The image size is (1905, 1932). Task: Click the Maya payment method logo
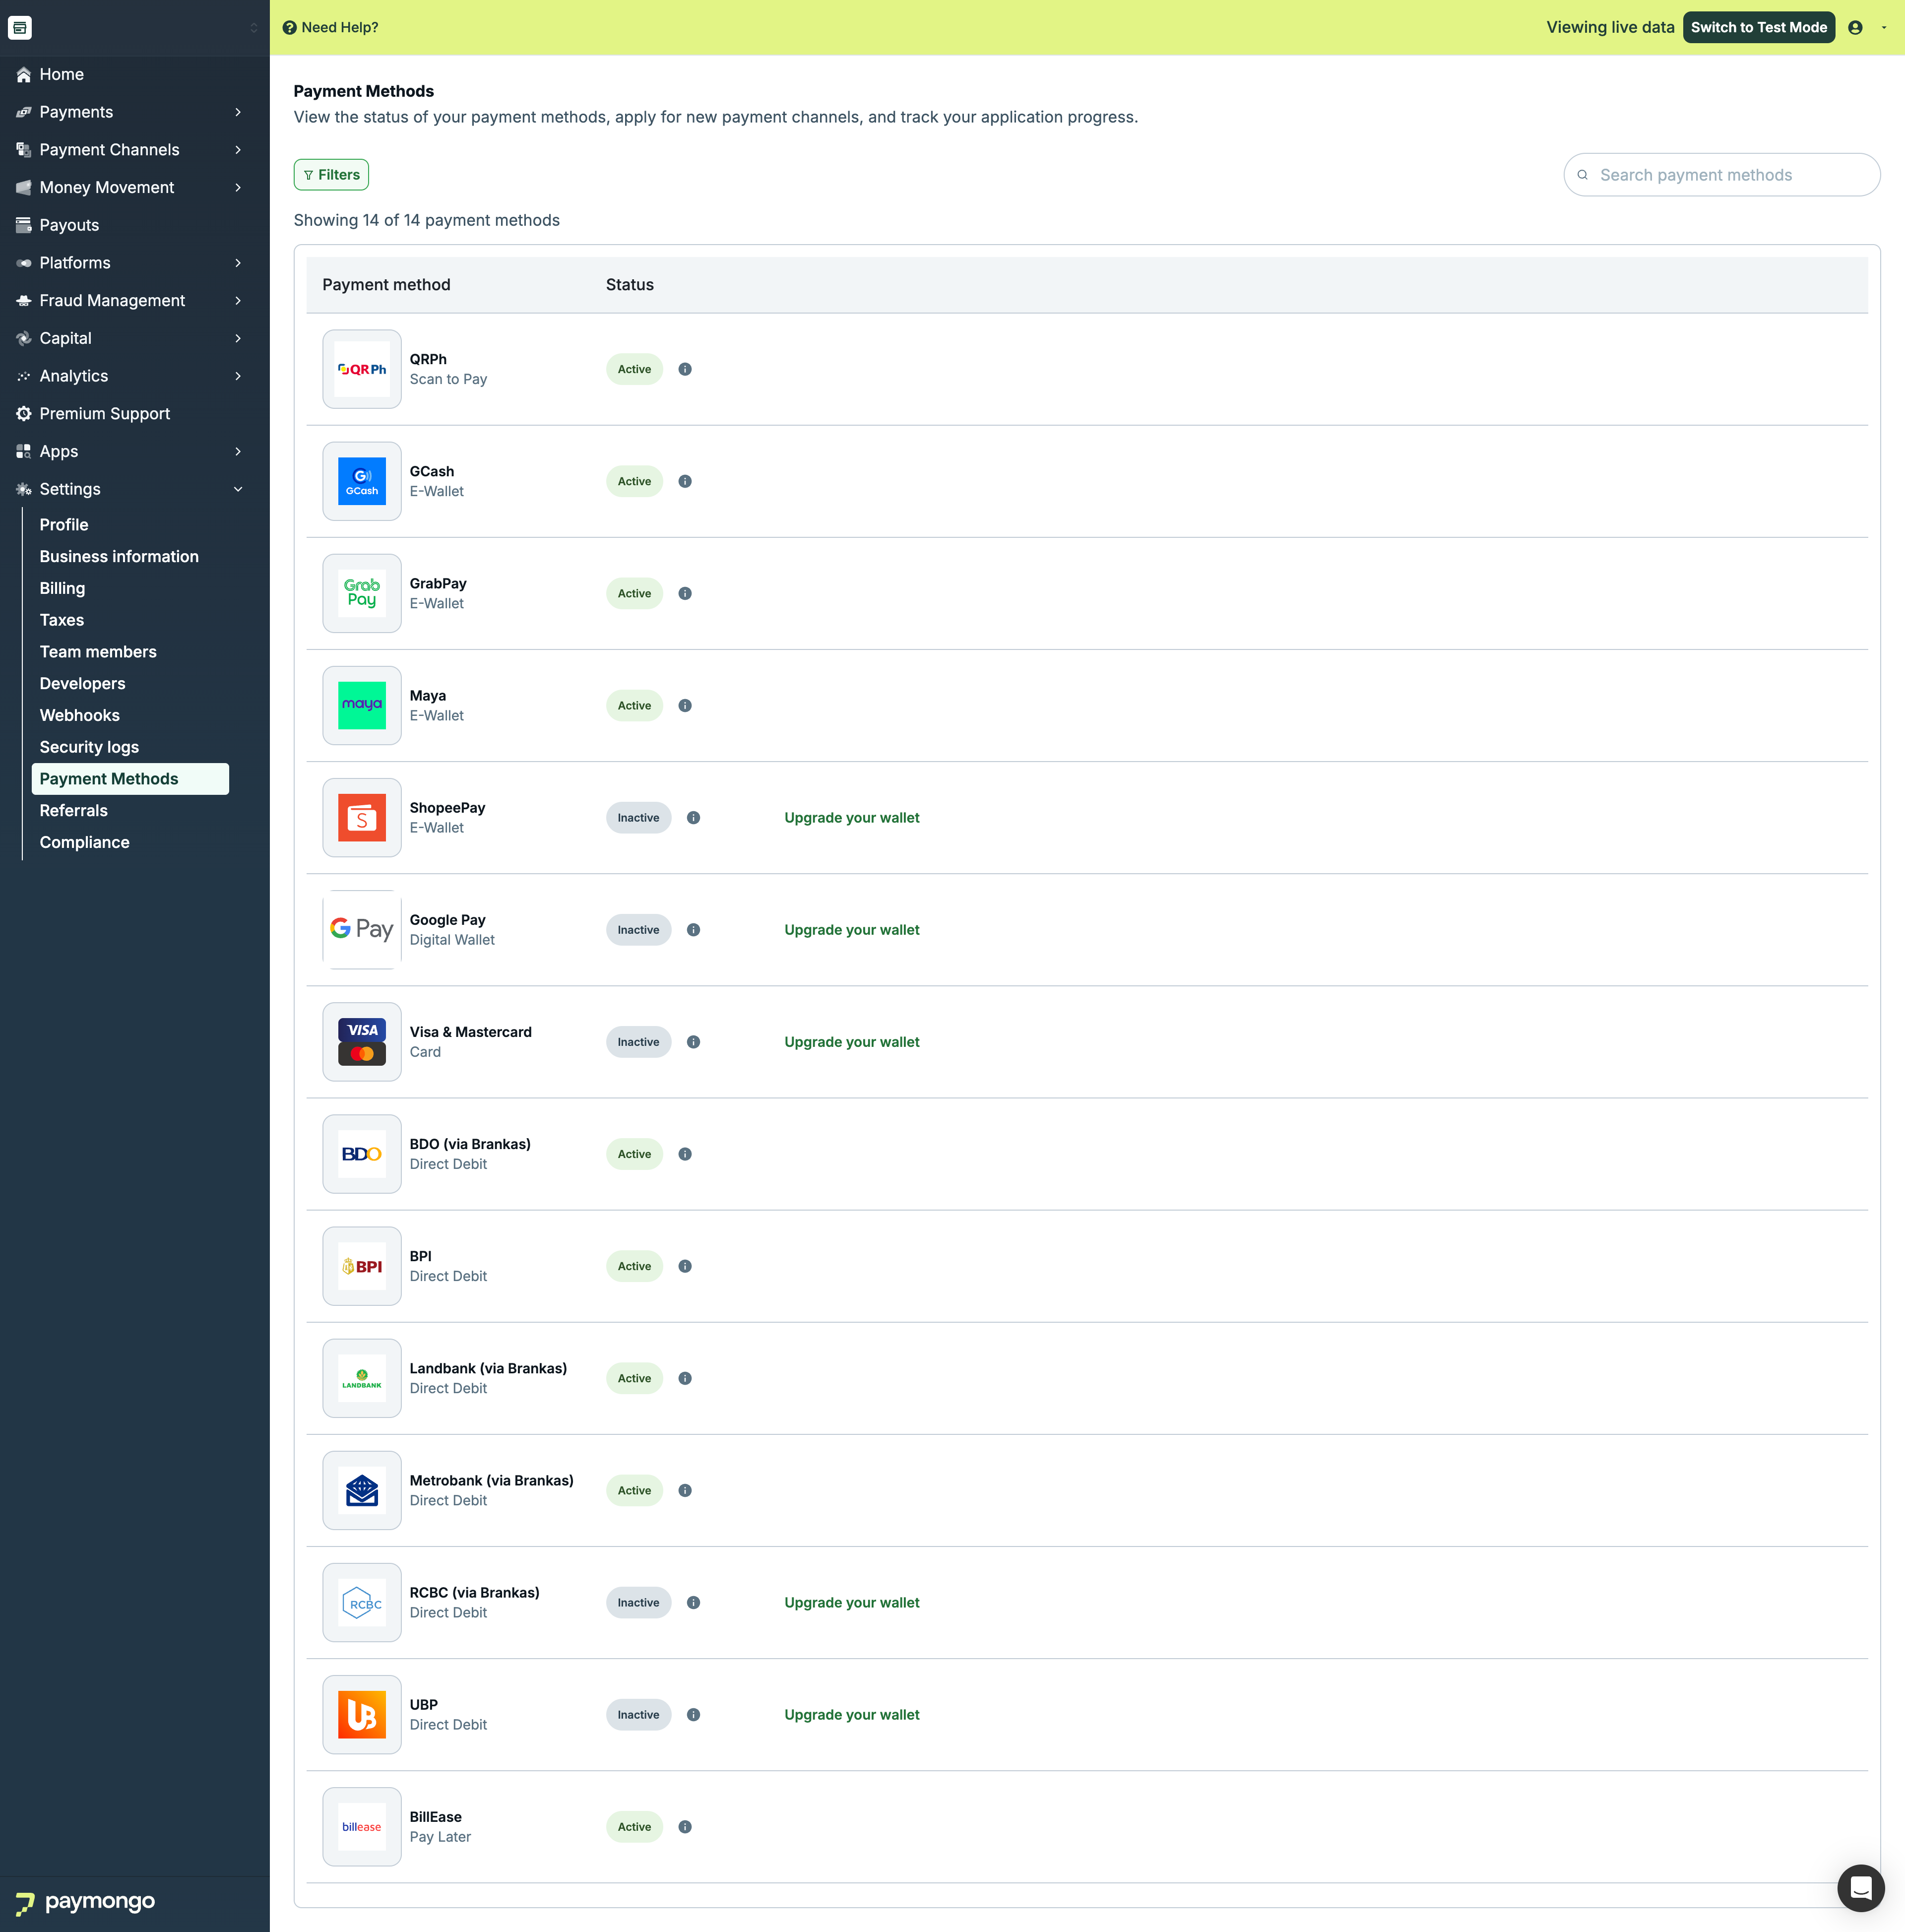tap(362, 705)
